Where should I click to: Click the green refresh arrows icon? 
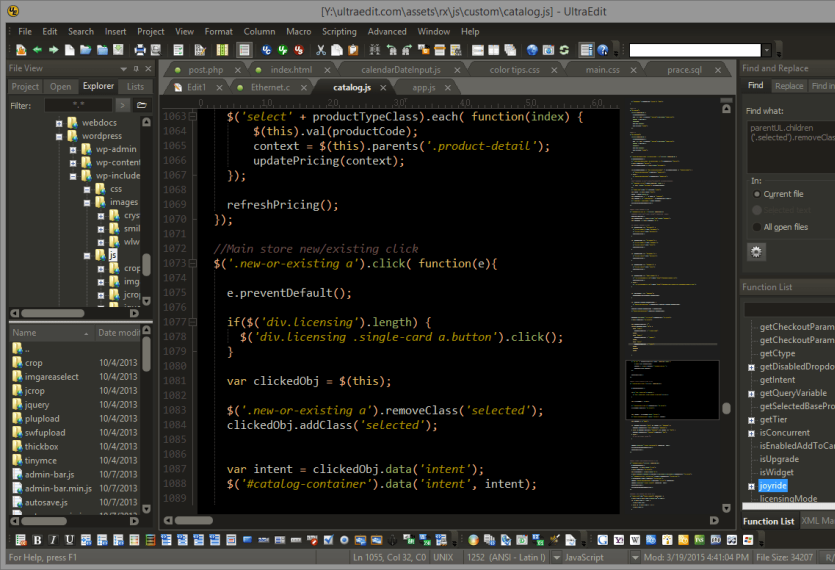pyautogui.click(x=564, y=50)
